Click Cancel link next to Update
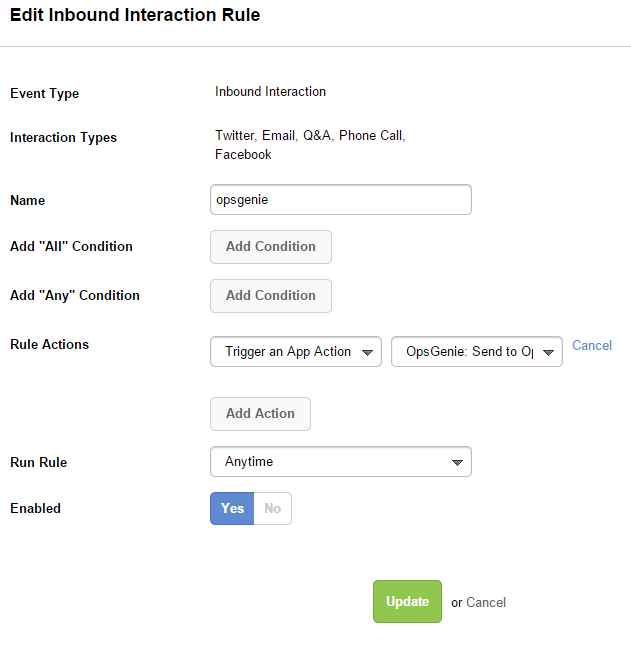Screen dimensions: 631x645 [x=486, y=603]
